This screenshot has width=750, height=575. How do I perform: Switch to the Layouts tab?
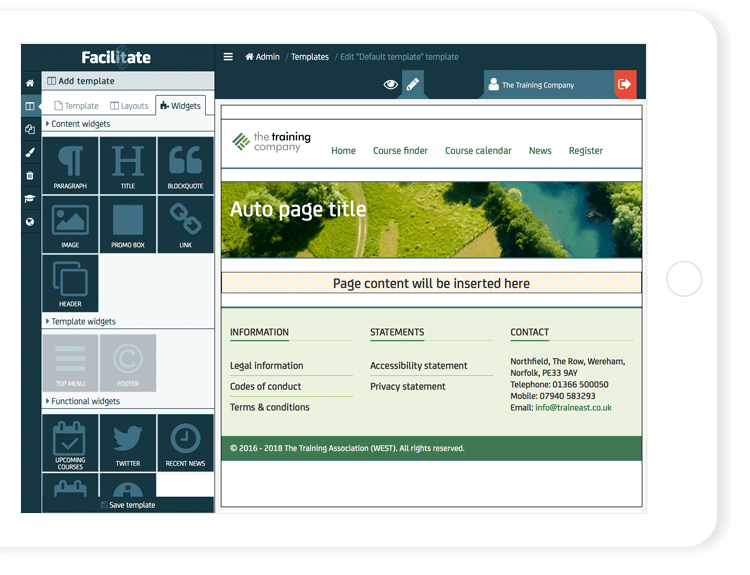(129, 106)
